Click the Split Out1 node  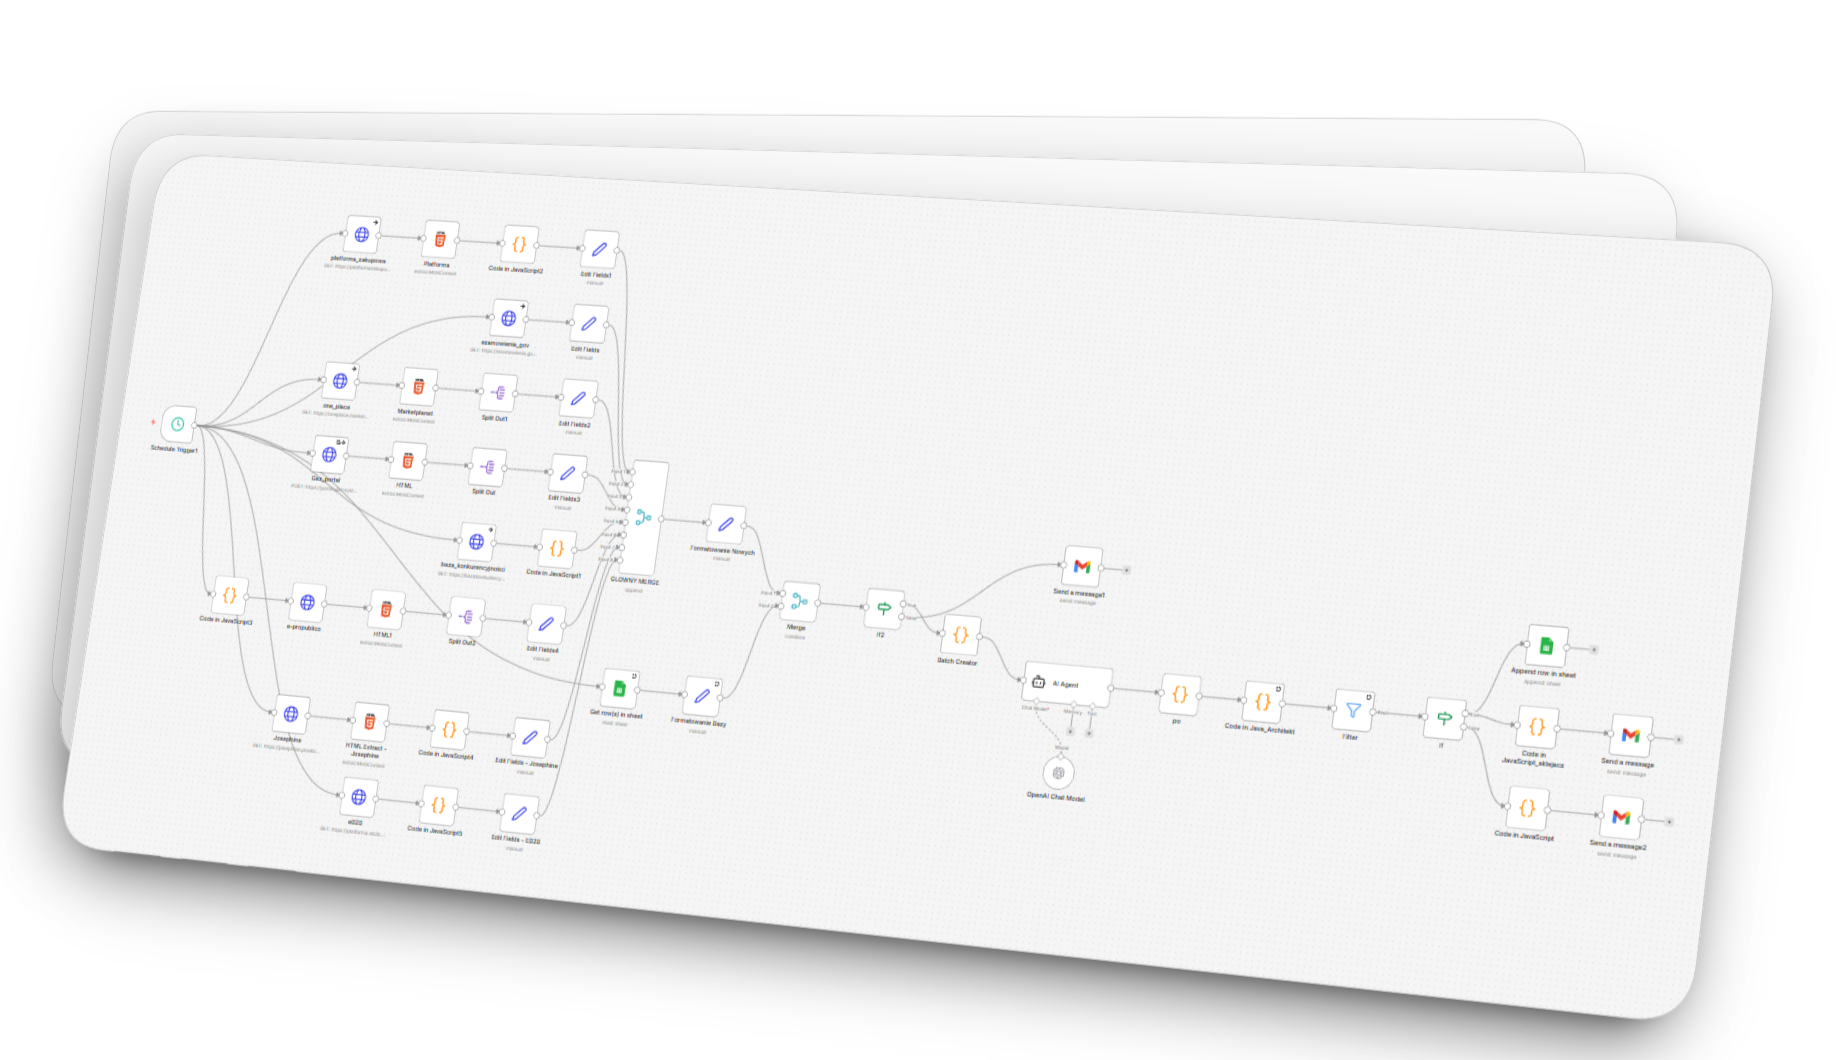pyautogui.click(x=498, y=394)
